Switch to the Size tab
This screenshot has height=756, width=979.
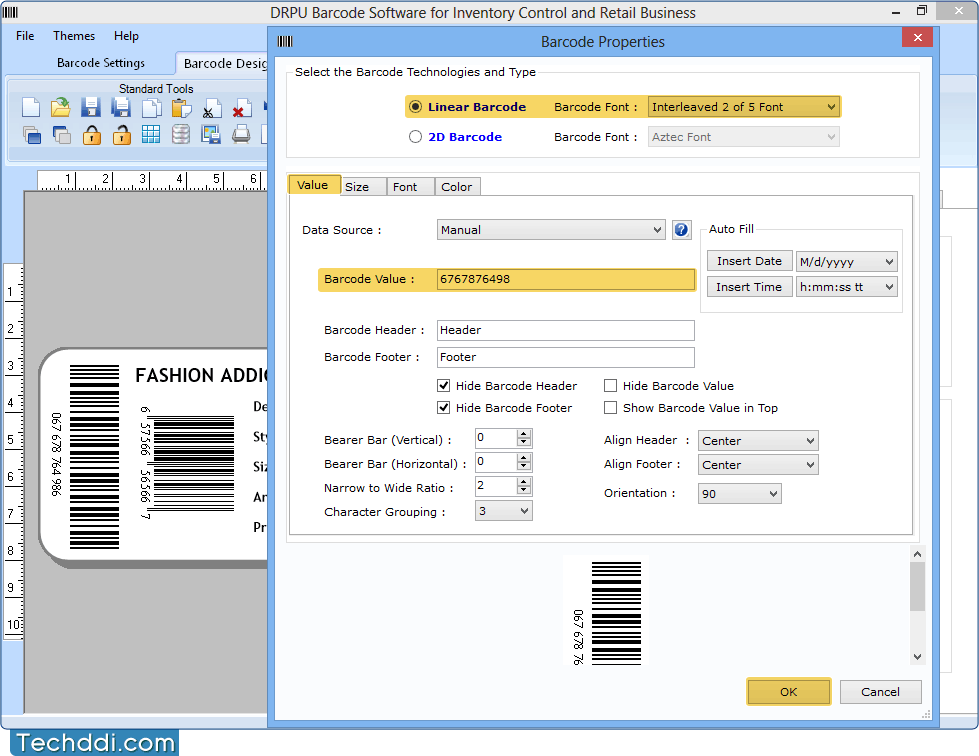[363, 187]
